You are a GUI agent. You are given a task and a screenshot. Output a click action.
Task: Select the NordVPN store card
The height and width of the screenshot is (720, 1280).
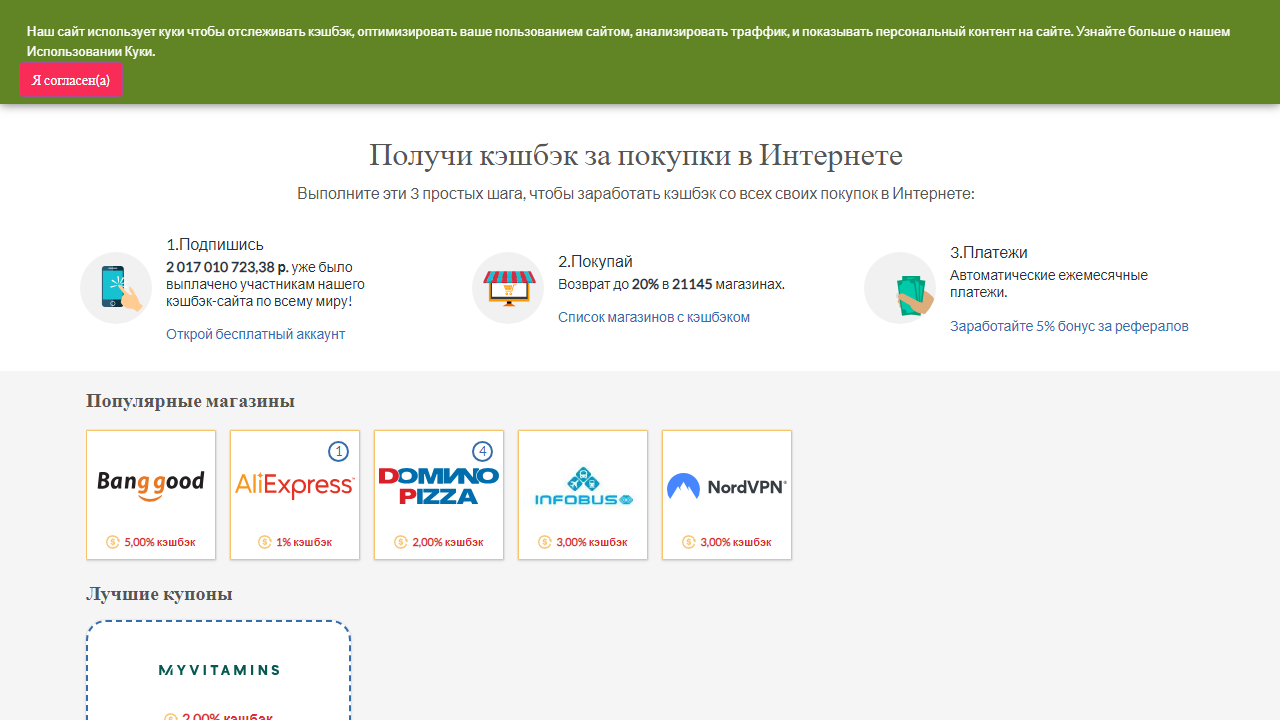coord(726,494)
